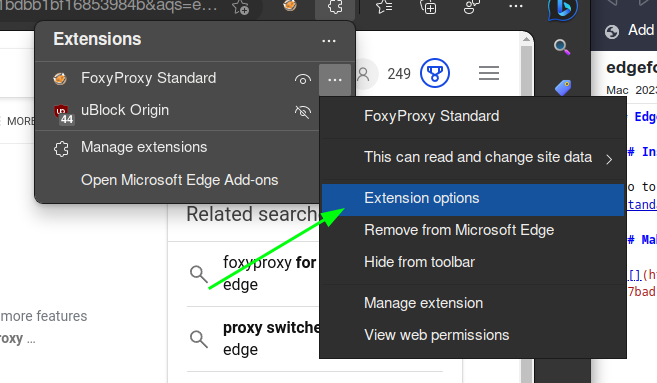Click the page scrollbar up arrow
Image resolution: width=657 pixels, height=383 pixels.
527,39
